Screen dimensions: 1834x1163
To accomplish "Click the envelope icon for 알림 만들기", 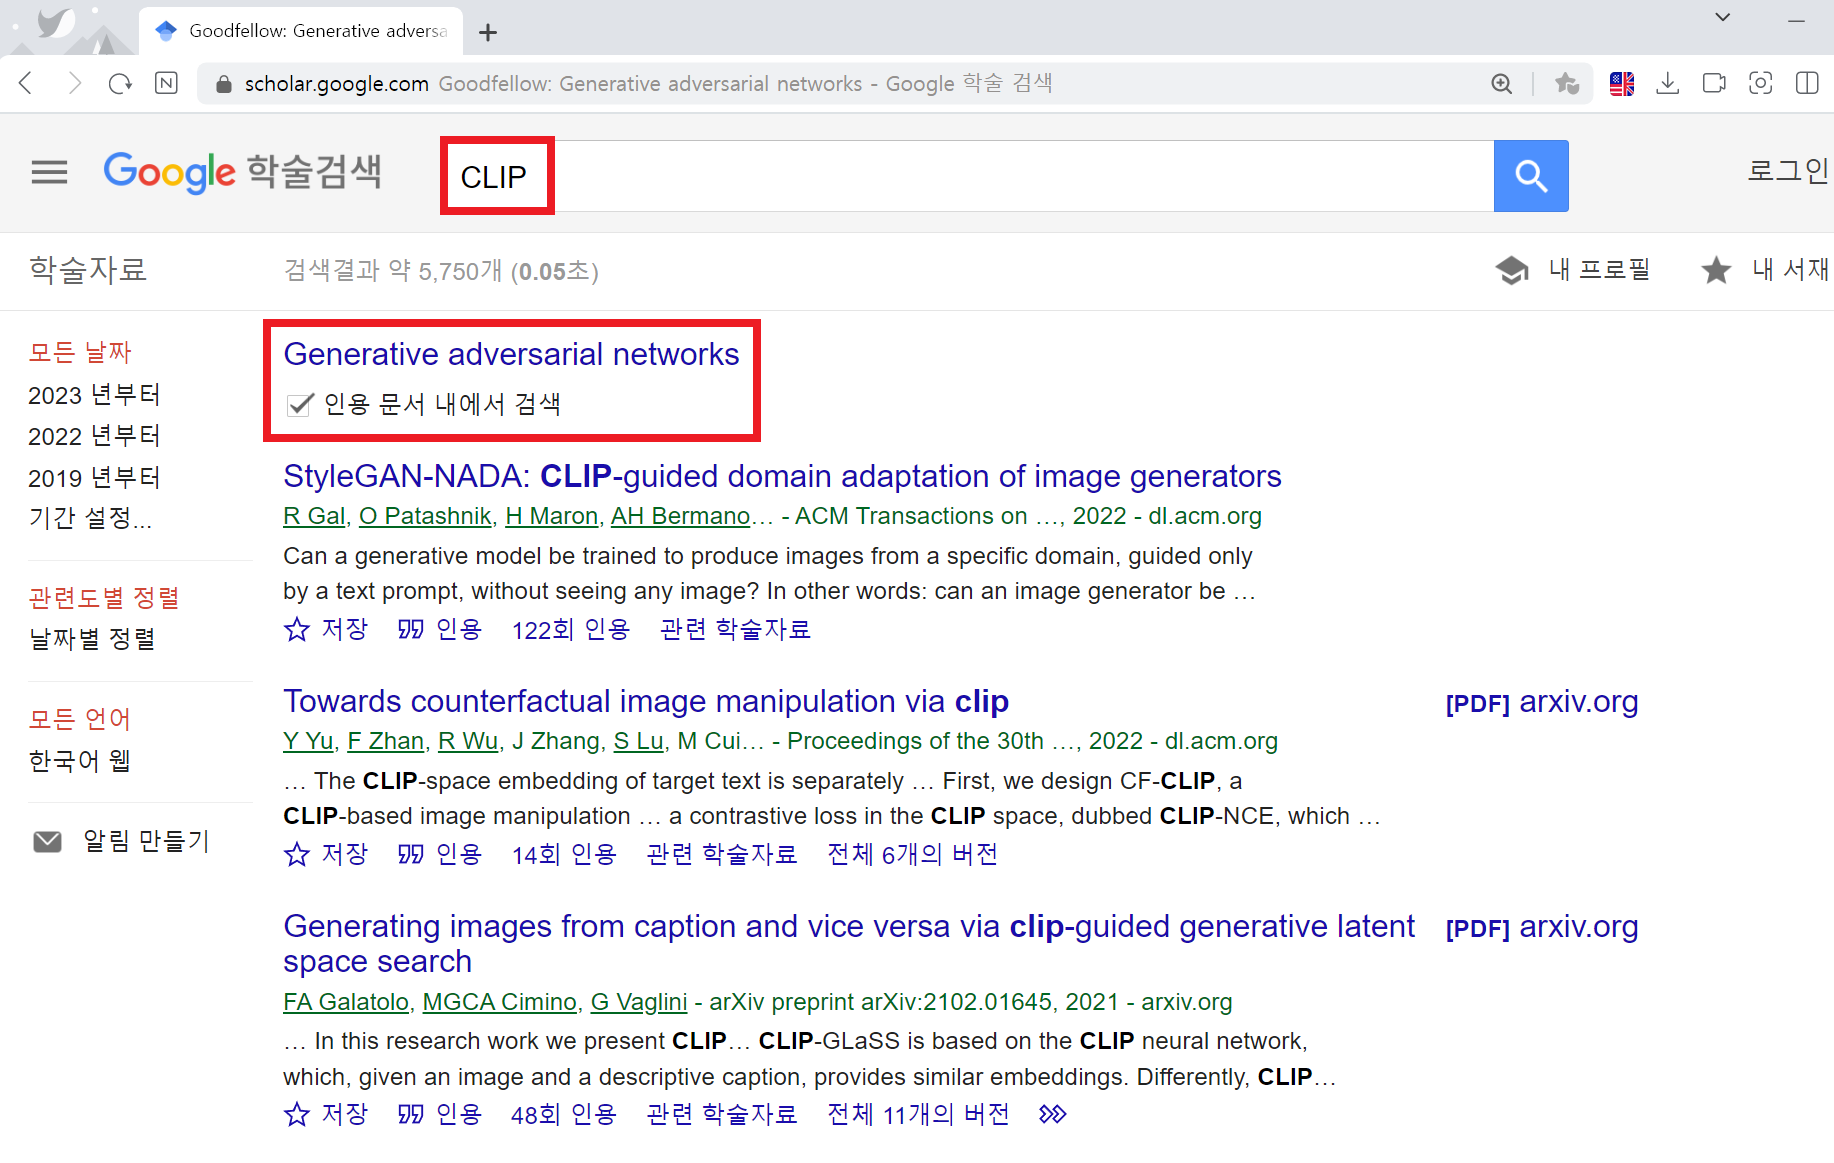I will (x=47, y=842).
